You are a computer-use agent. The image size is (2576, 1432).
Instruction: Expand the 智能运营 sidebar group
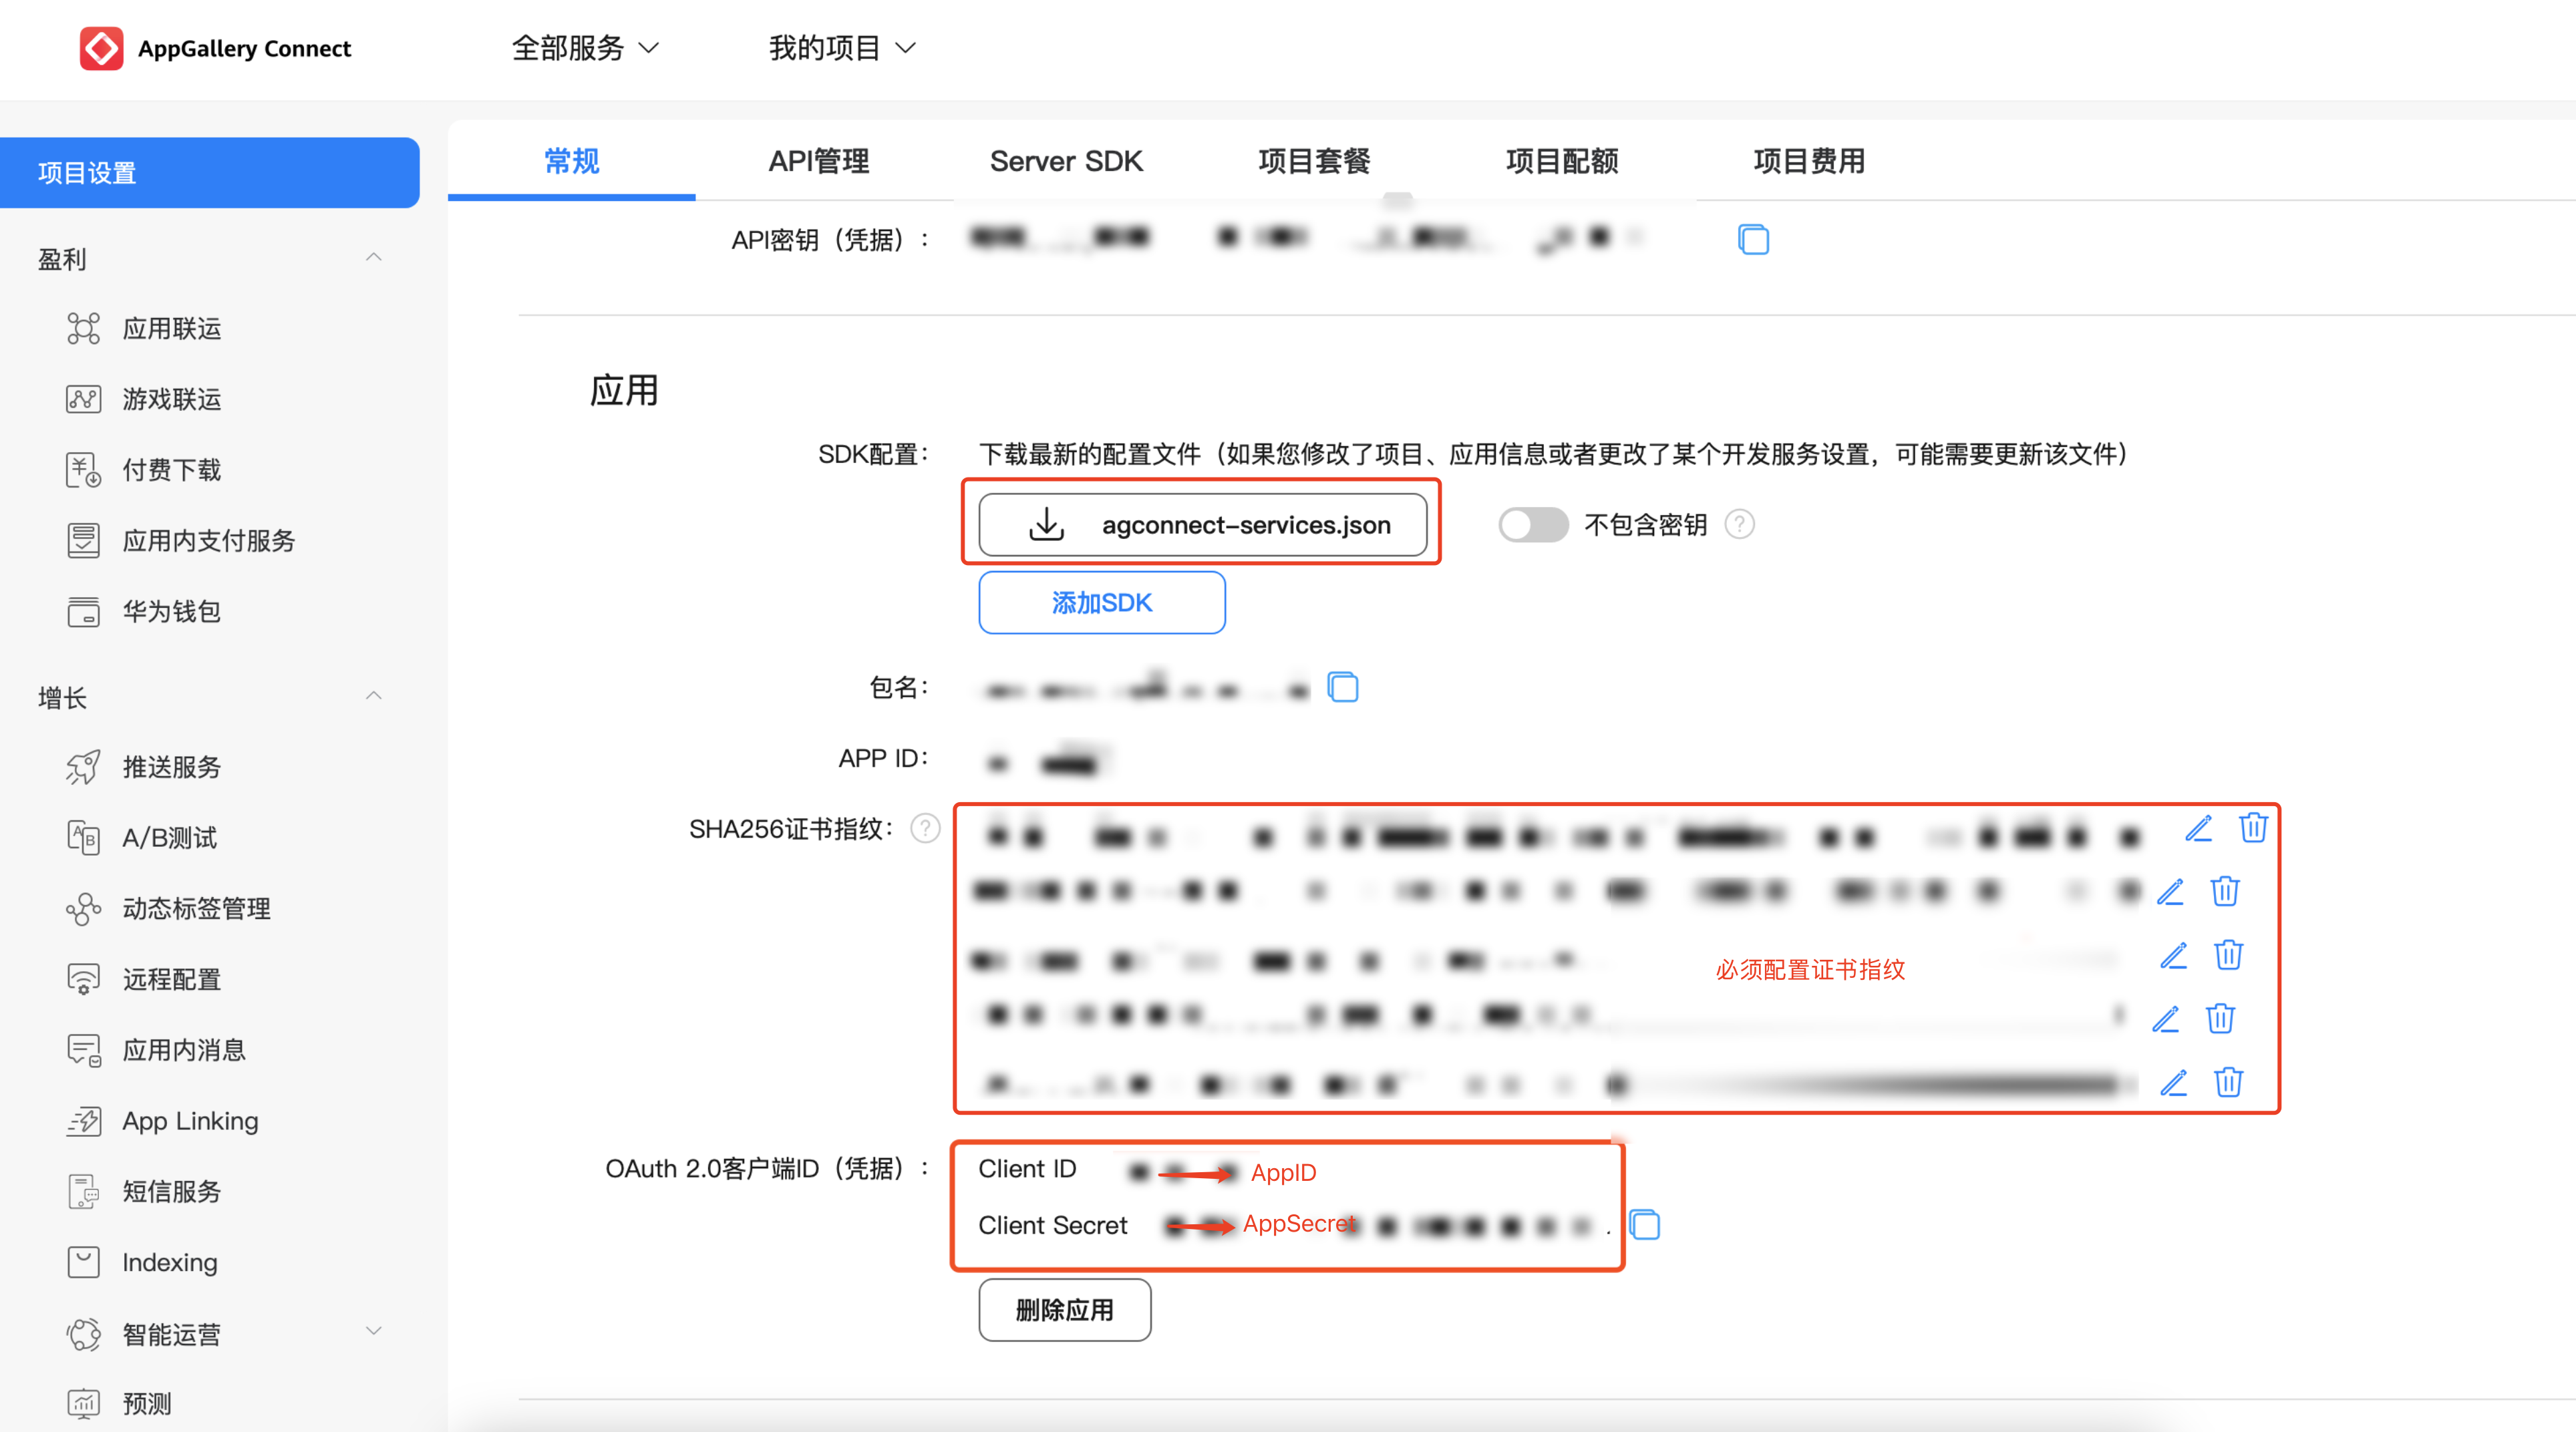[374, 1331]
